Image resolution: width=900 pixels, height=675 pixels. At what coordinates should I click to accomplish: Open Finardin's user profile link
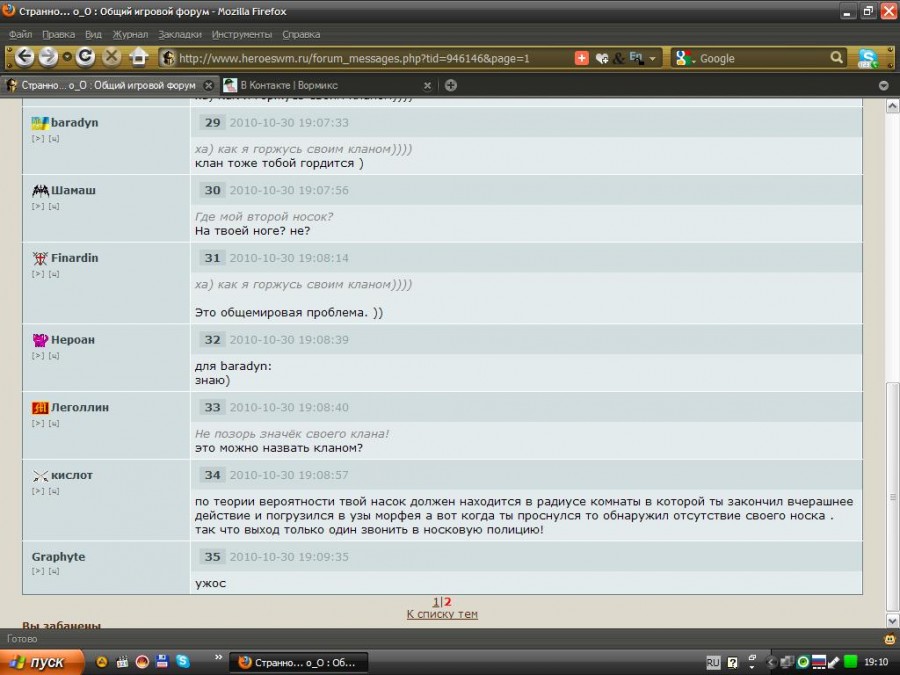[x=75, y=258]
